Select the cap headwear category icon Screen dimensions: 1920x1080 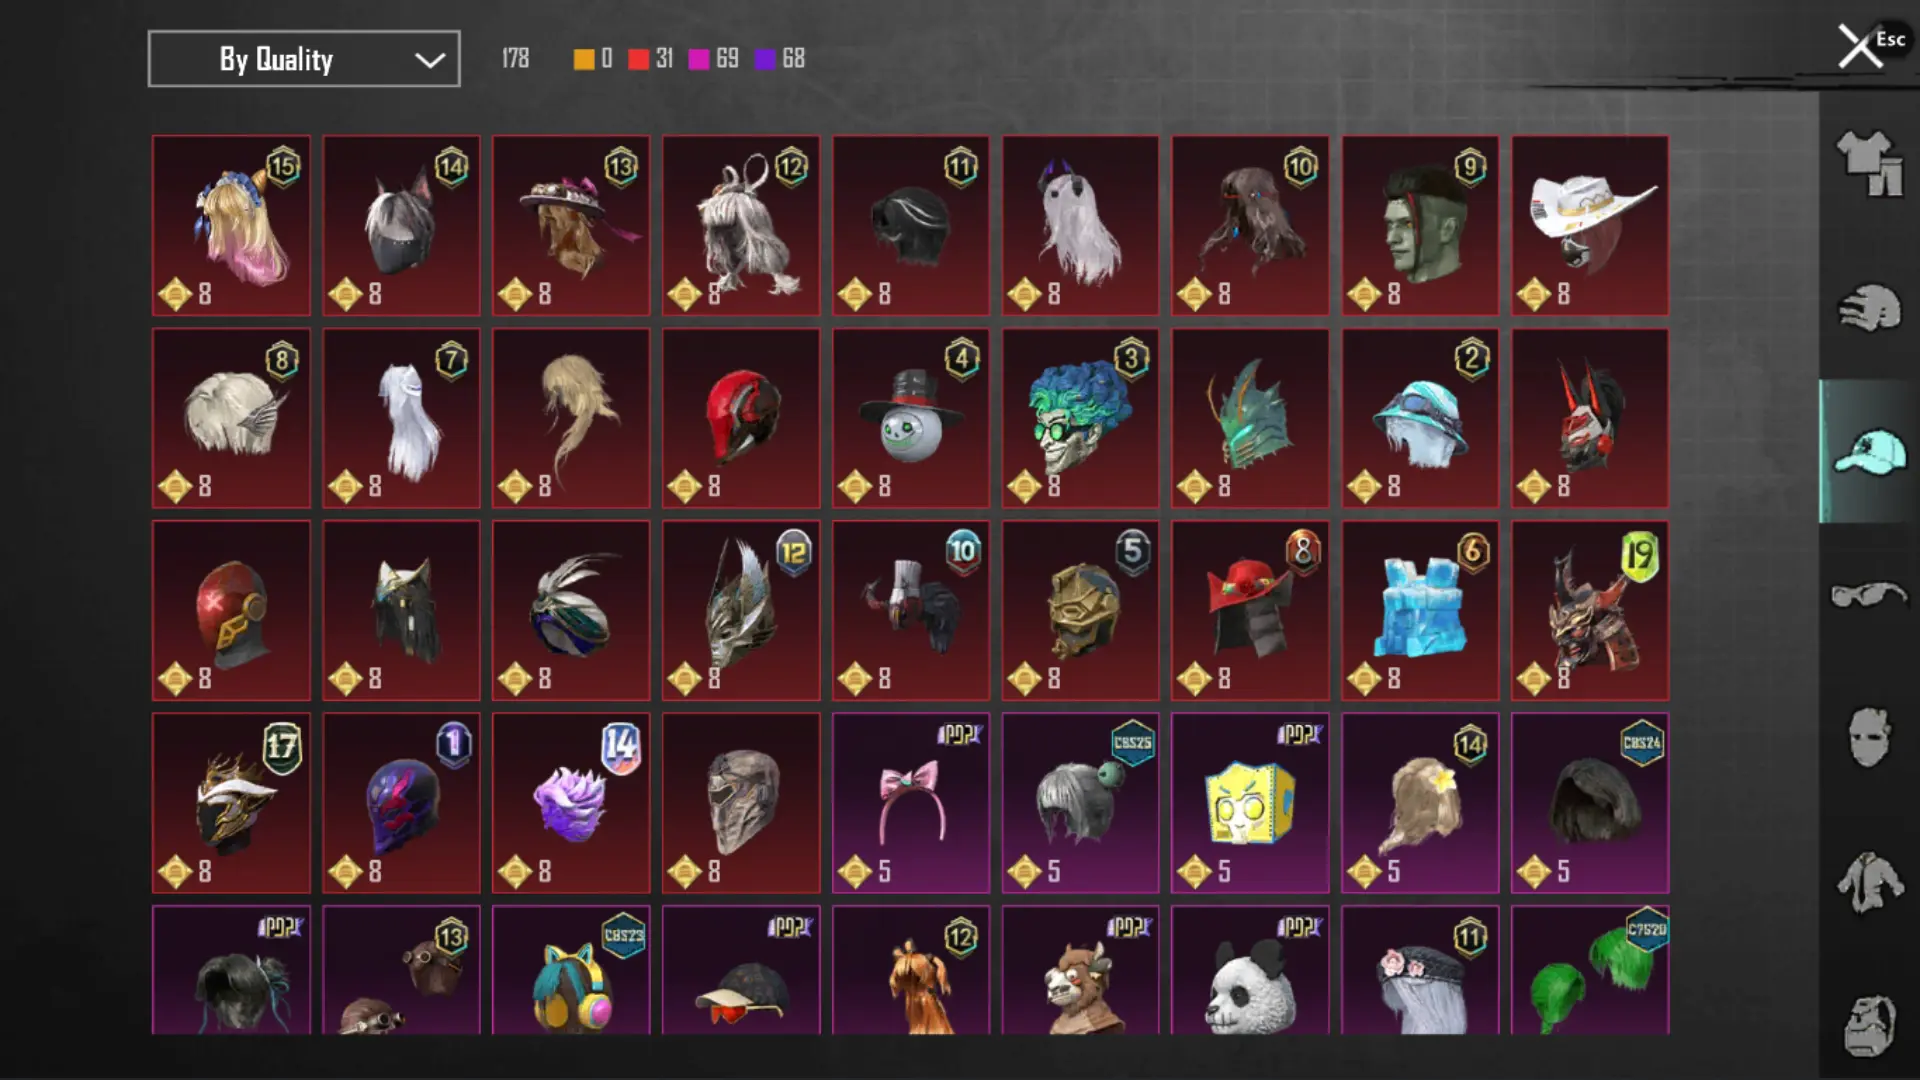pyautogui.click(x=1869, y=452)
